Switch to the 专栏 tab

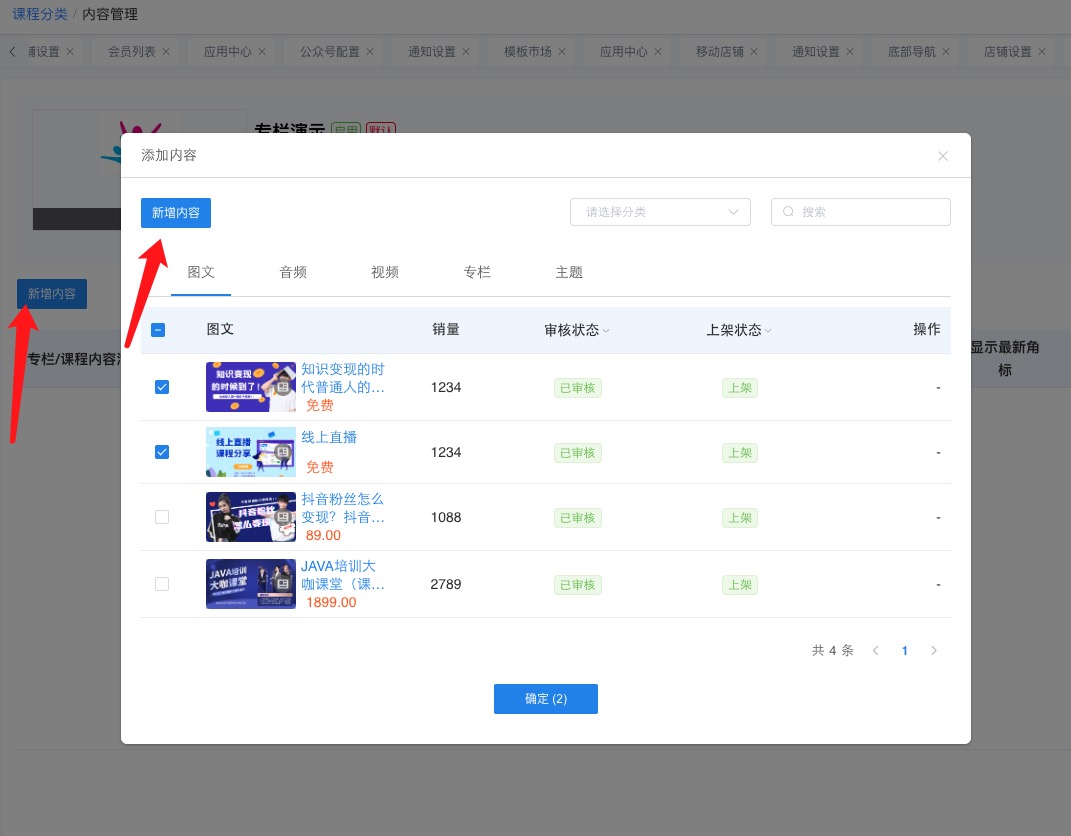pos(477,272)
